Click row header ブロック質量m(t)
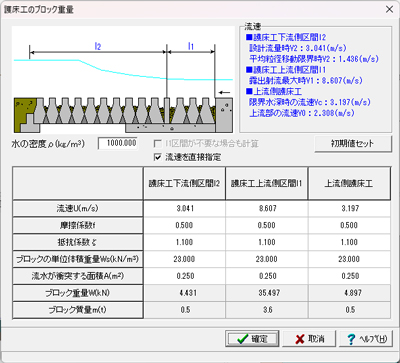 (78, 310)
